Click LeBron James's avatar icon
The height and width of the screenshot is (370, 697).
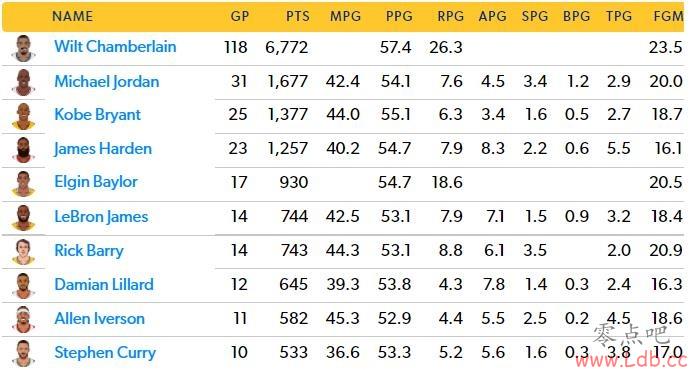point(24,218)
